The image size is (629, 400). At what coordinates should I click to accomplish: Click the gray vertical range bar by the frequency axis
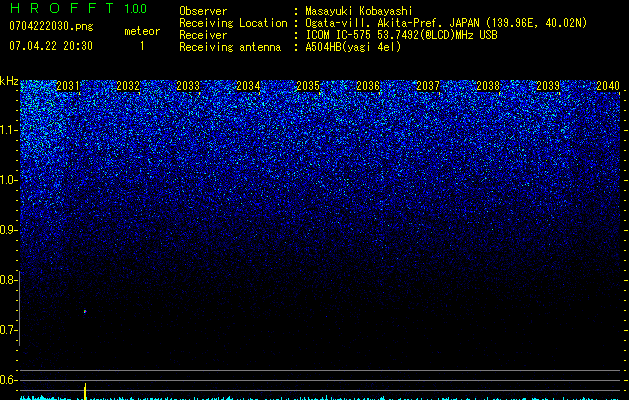[x=20, y=309]
